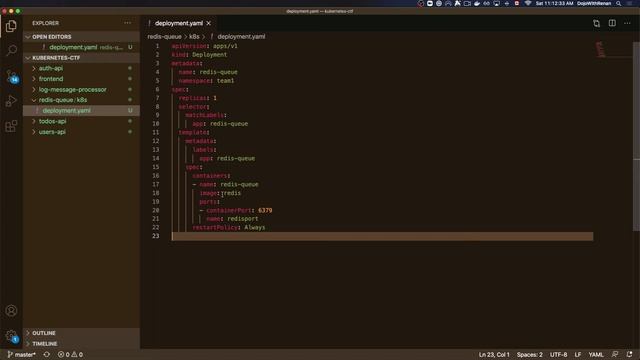Screen dimensions: 640x360
Task: Select deployment.yaml under Open Editors
Action: point(81,47)
